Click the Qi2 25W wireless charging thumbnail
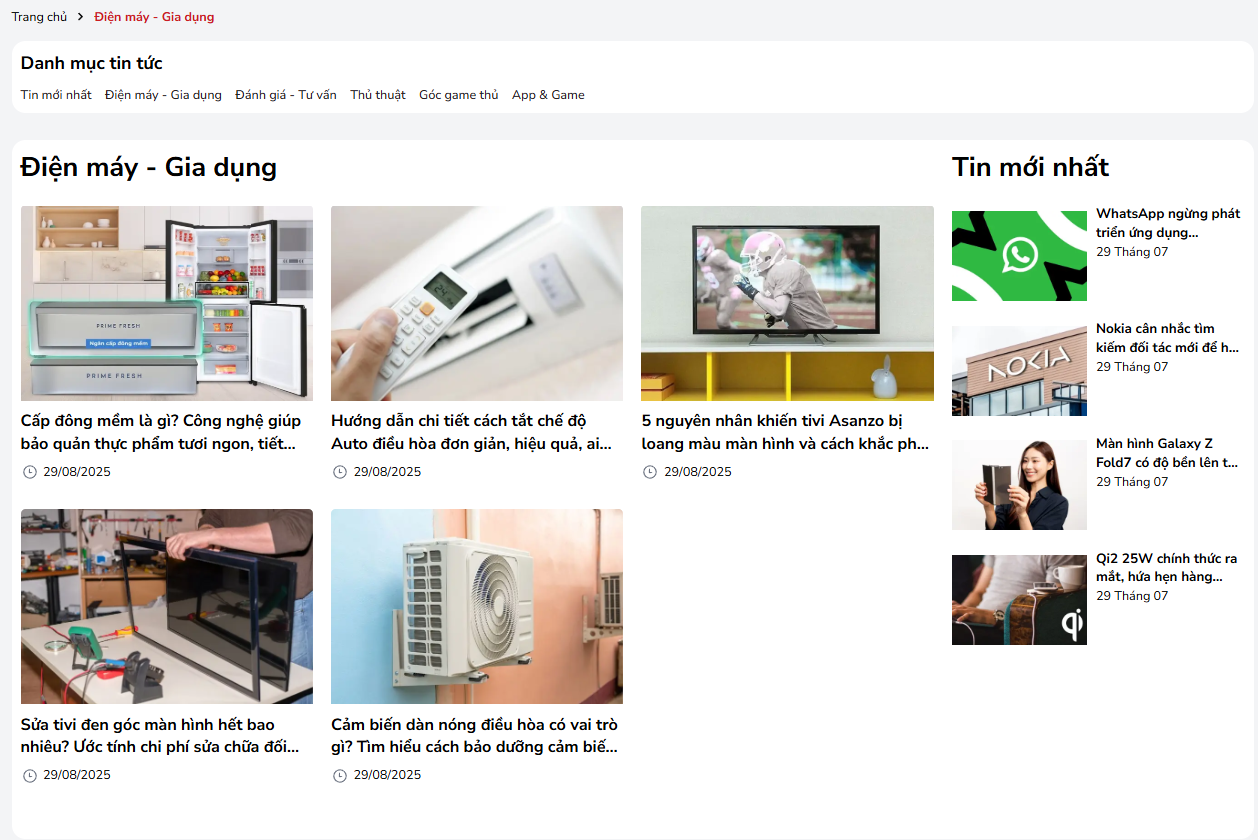This screenshot has height=840, width=1258. tap(1019, 600)
